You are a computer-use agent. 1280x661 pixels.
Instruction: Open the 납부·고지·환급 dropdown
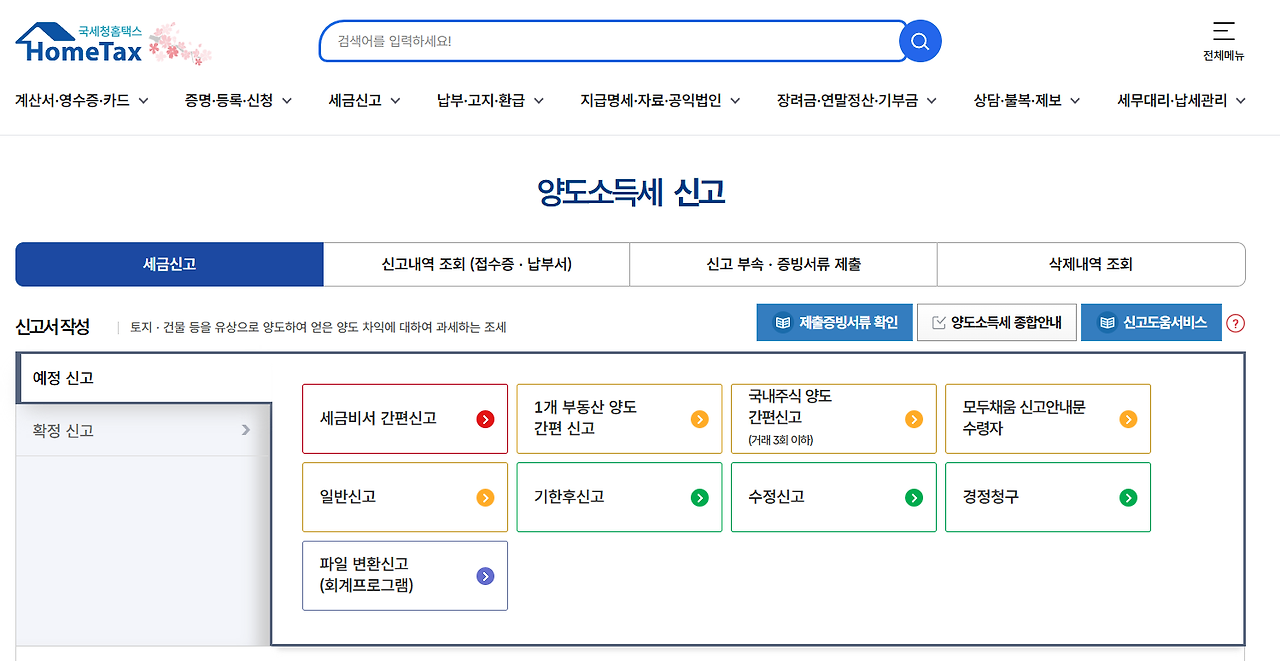pyautogui.click(x=488, y=100)
